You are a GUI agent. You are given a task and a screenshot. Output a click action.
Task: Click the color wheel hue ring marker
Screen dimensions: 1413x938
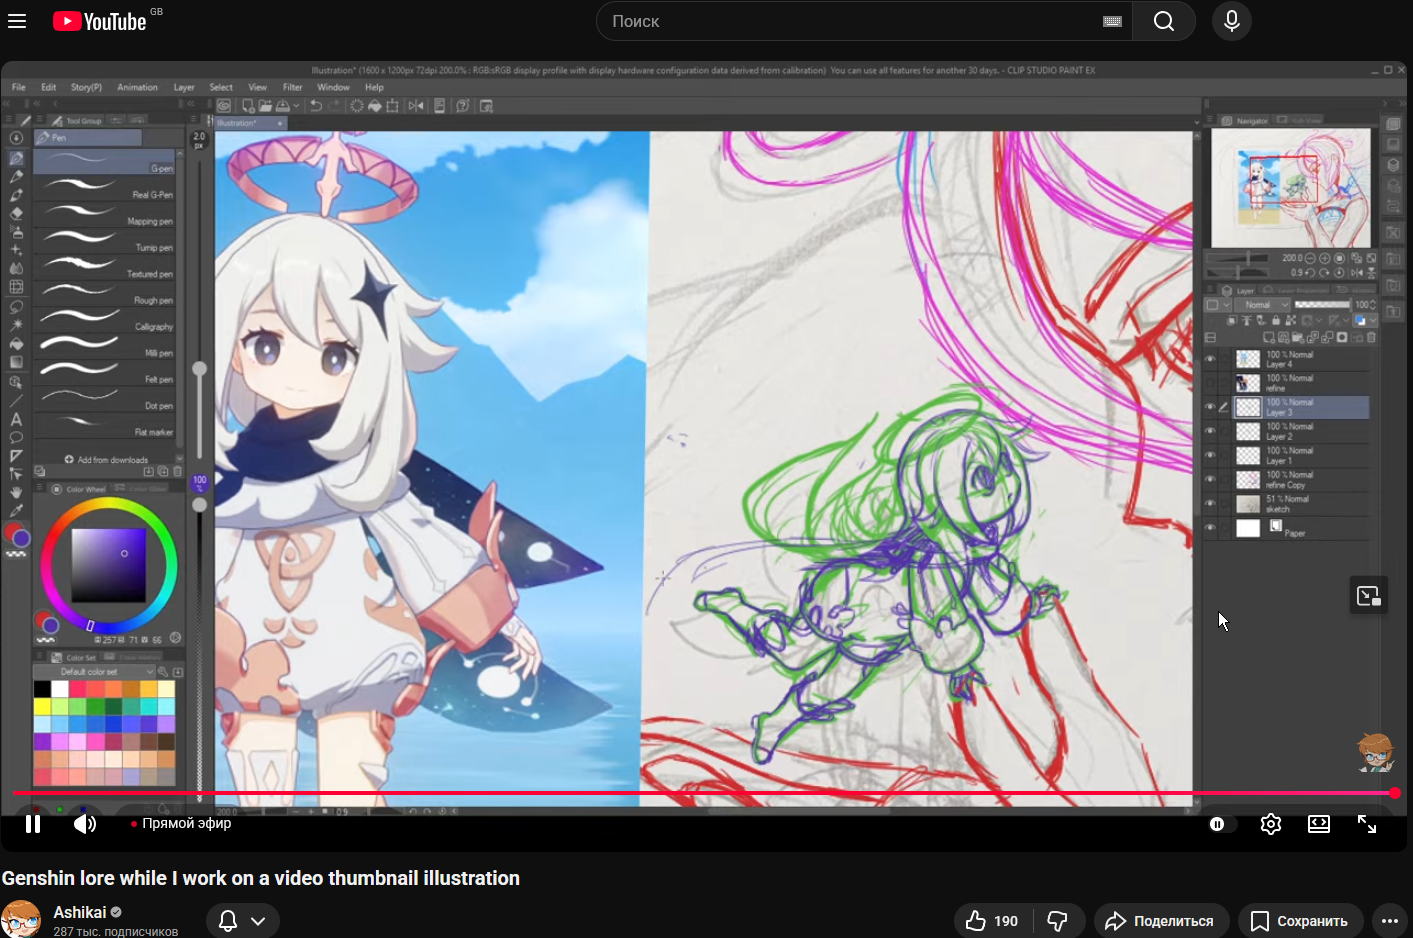coord(91,626)
